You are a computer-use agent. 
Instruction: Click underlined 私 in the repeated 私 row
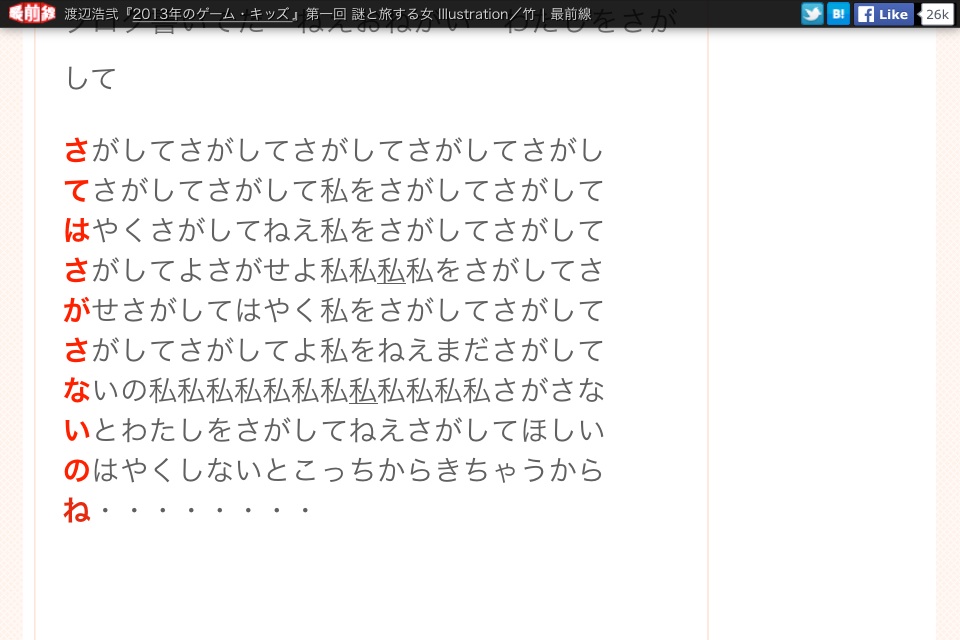363,390
